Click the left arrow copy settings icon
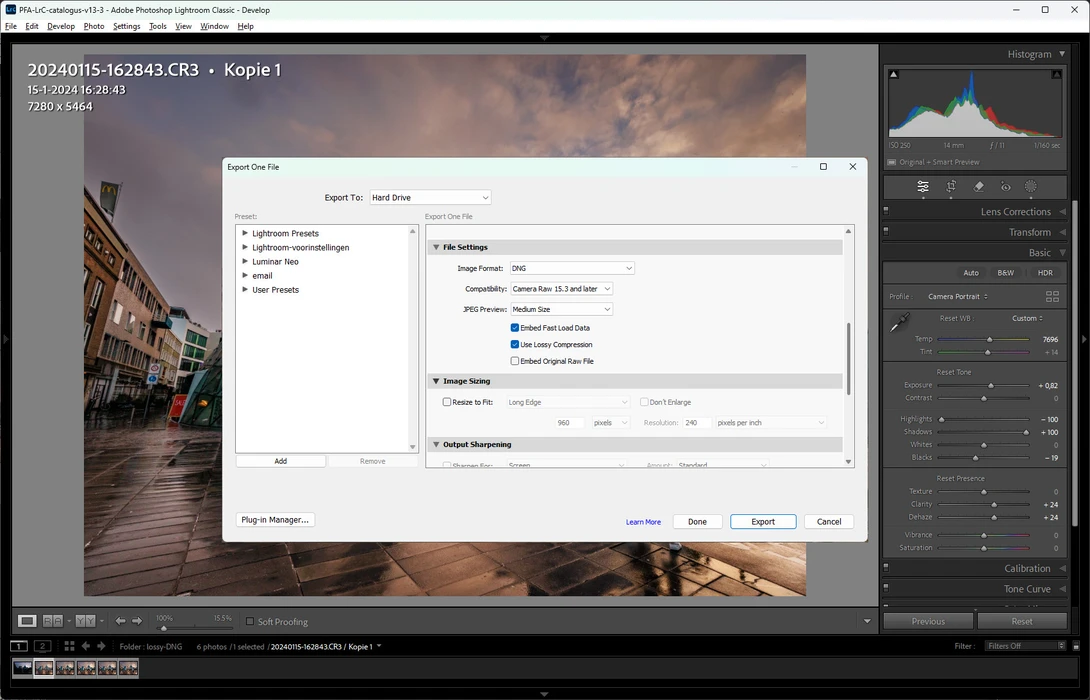Viewport: 1090px width, 700px height. (x=120, y=621)
